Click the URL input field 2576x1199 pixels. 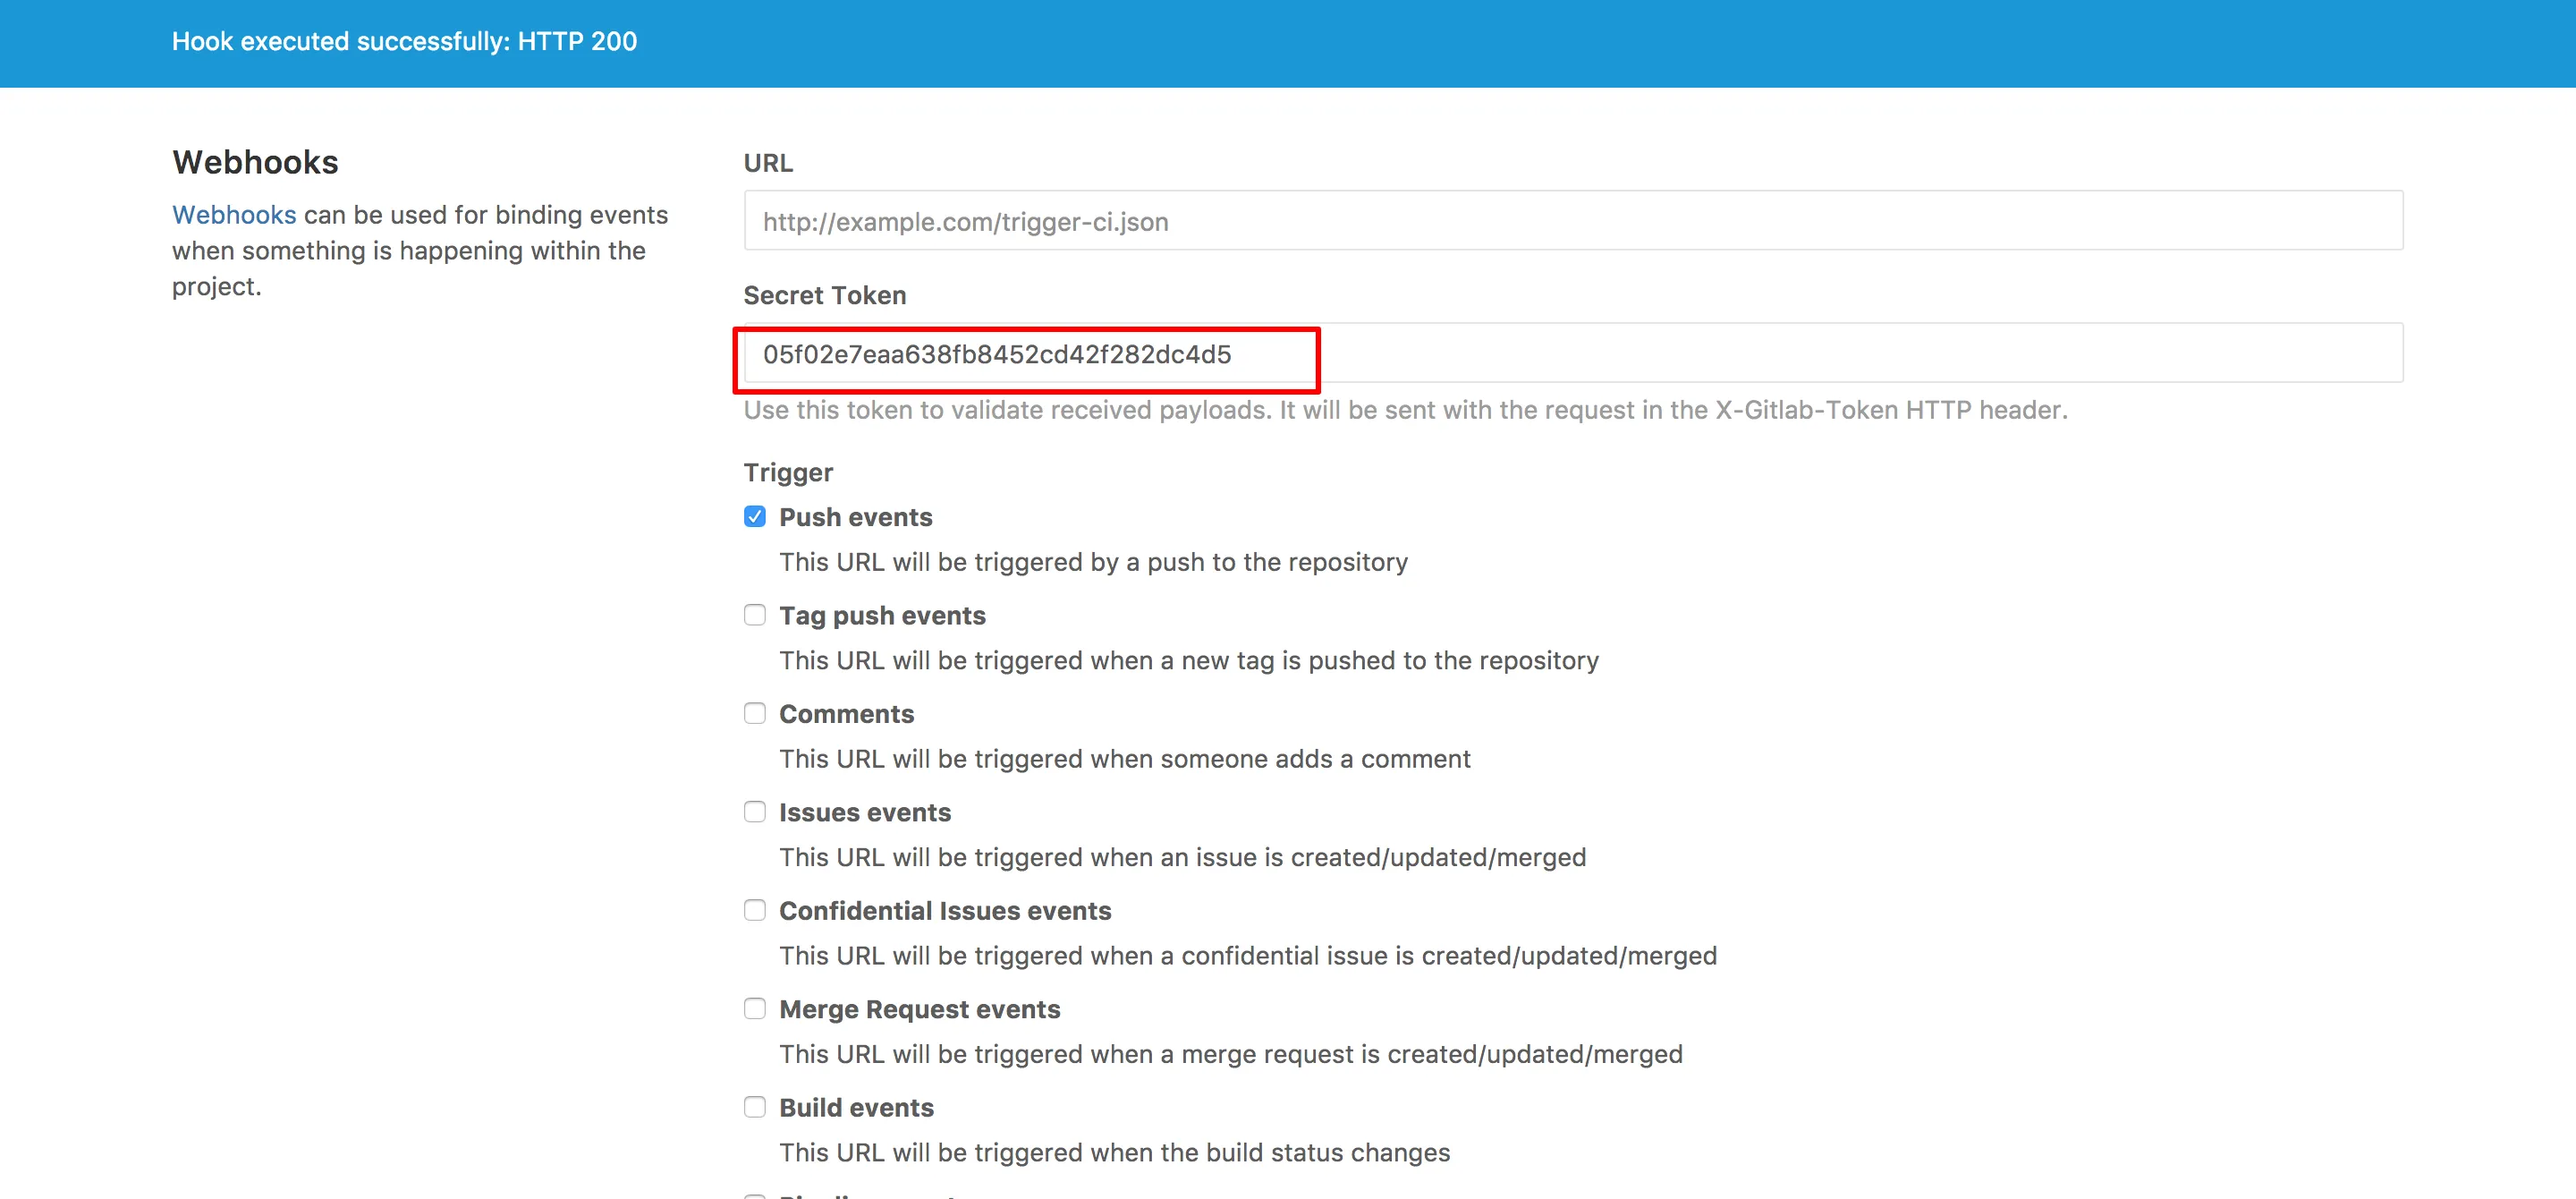coord(1572,221)
